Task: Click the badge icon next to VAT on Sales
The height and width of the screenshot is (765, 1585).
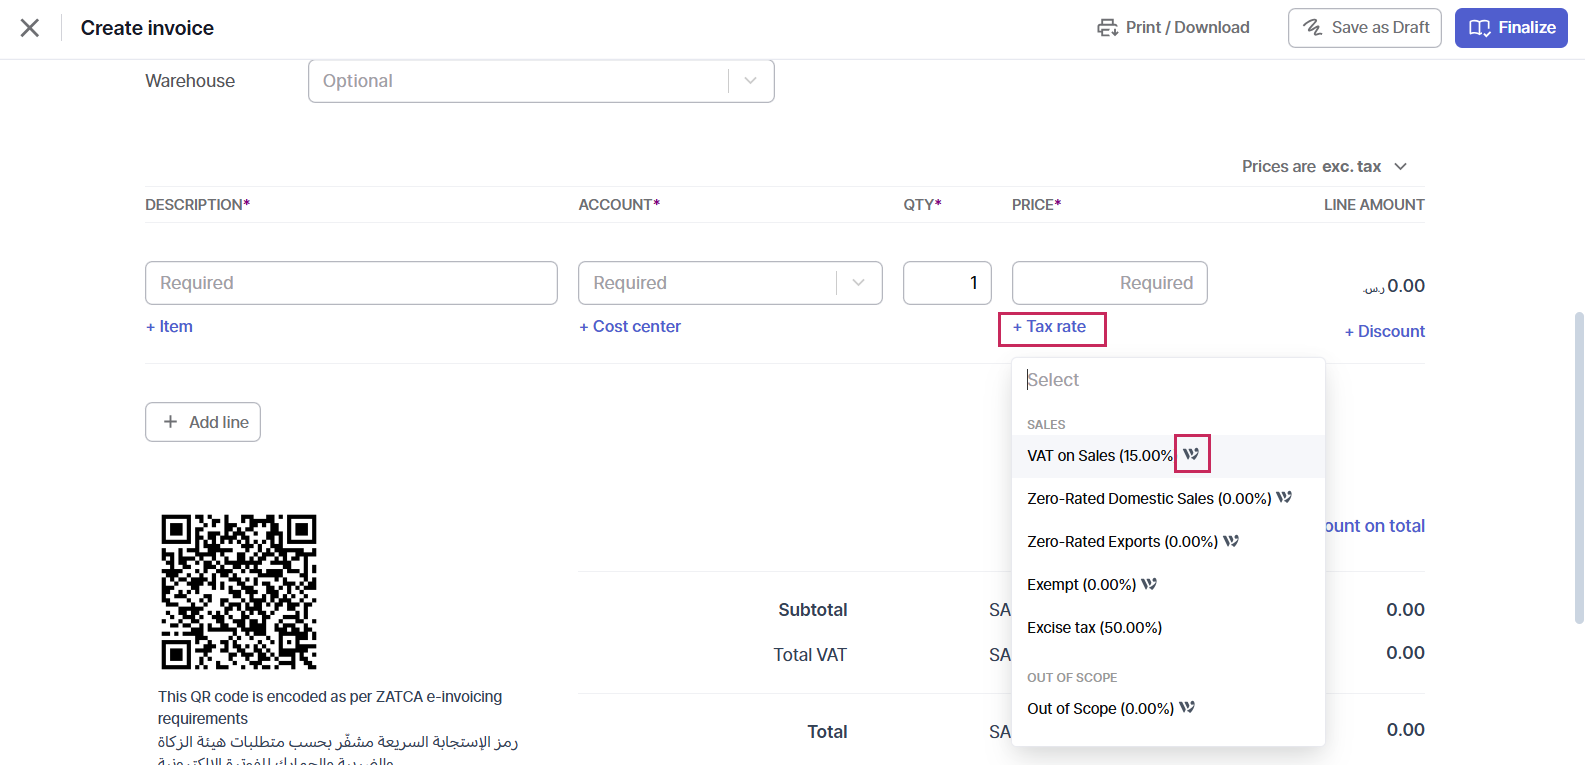Action: 1191,454
